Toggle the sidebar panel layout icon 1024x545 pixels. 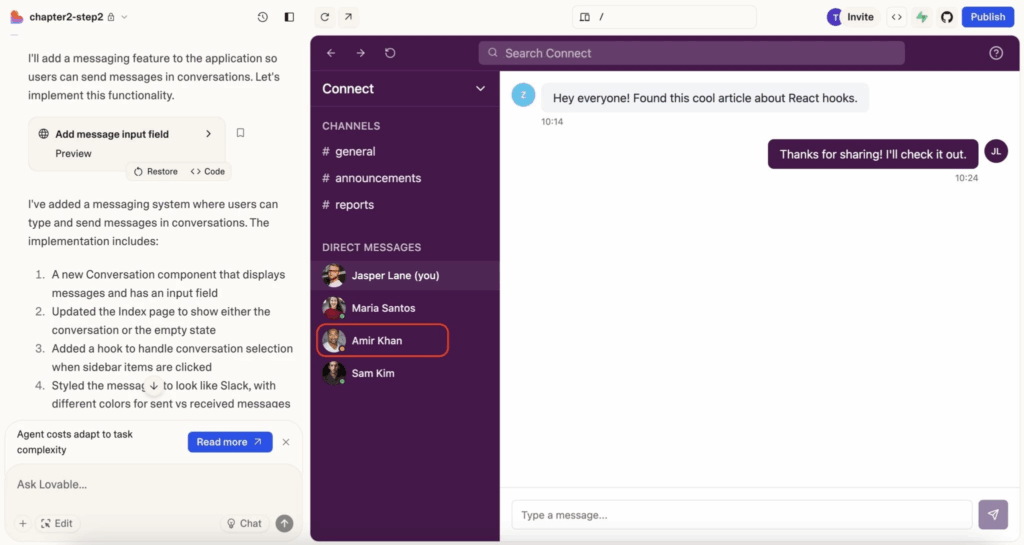pos(289,17)
